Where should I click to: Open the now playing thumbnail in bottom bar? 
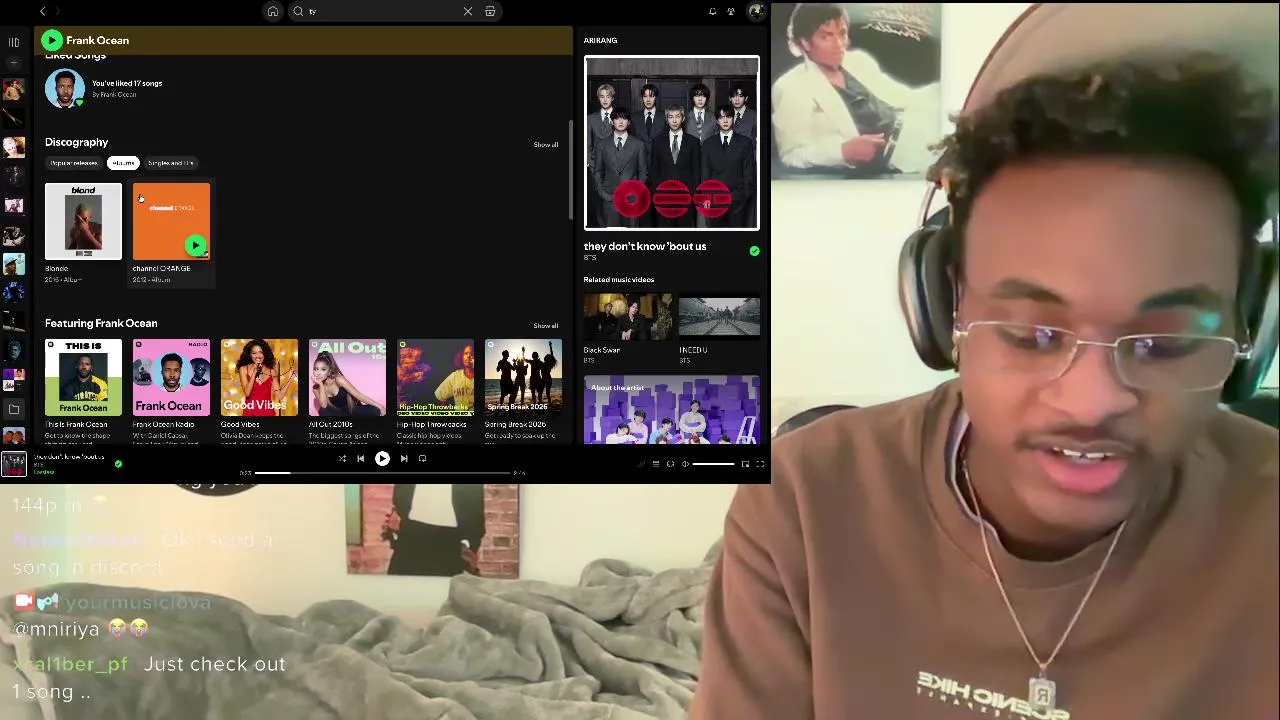tap(14, 464)
